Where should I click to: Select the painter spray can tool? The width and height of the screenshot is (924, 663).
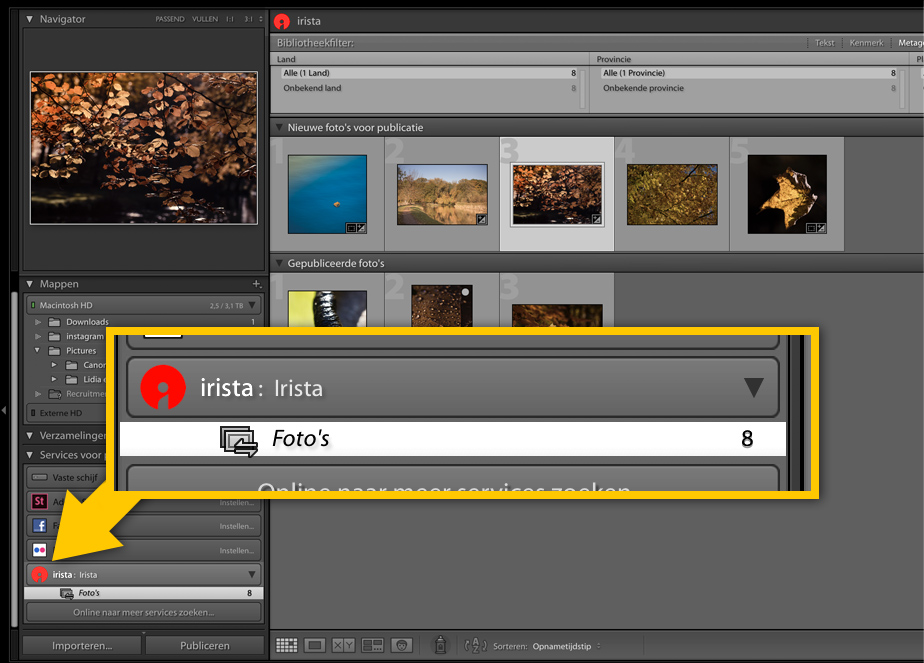[439, 646]
